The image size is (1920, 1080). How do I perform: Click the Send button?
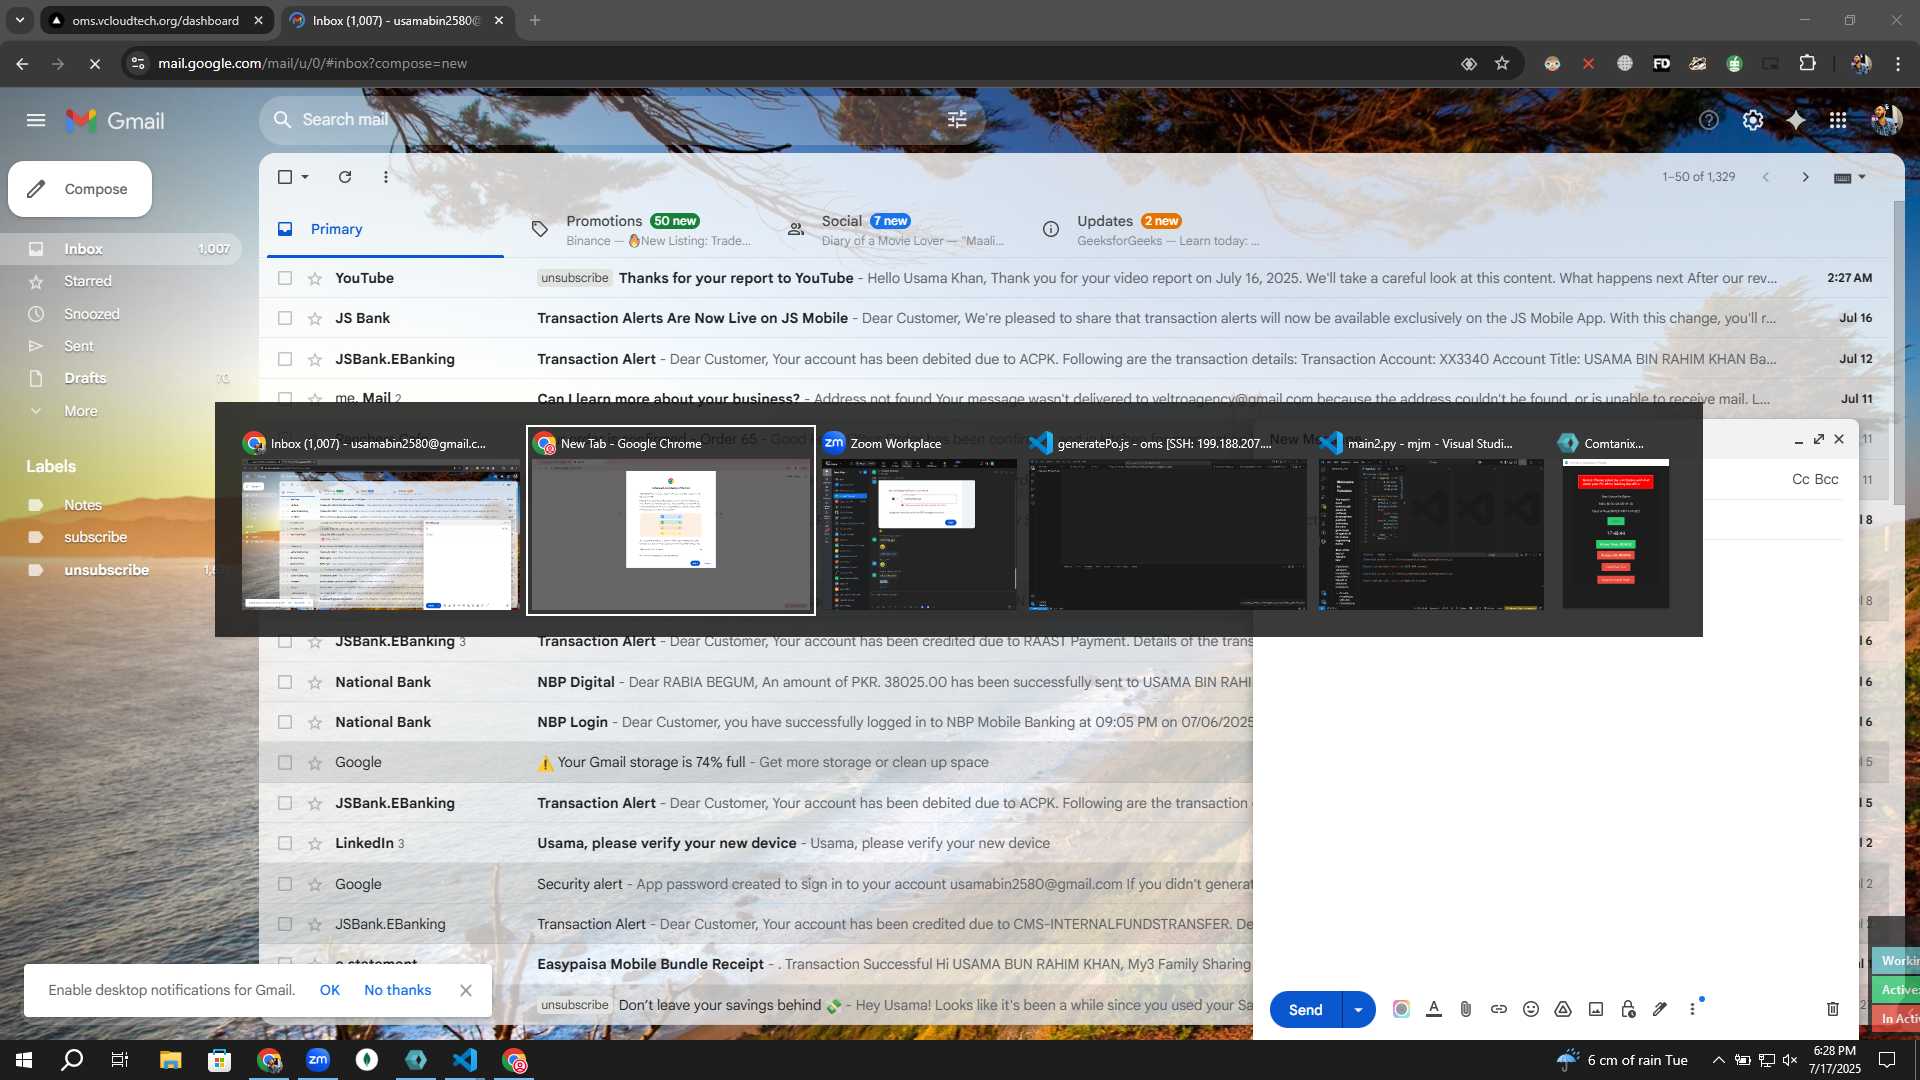tap(1305, 1010)
